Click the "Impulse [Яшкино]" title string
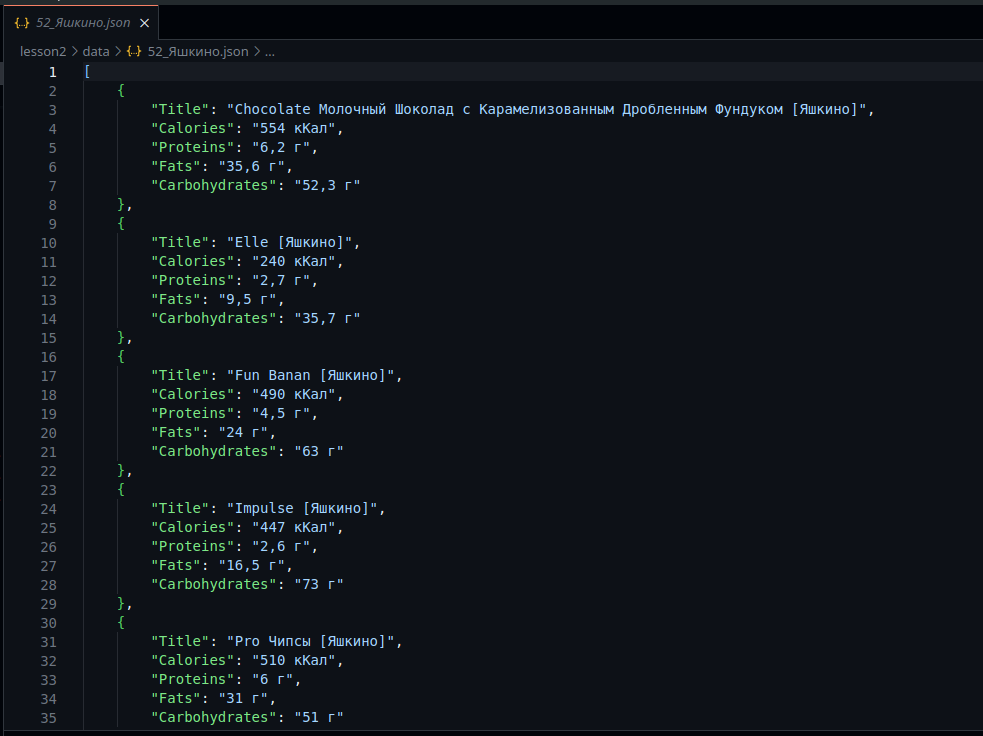Viewport: 983px width, 736px height. tap(305, 509)
